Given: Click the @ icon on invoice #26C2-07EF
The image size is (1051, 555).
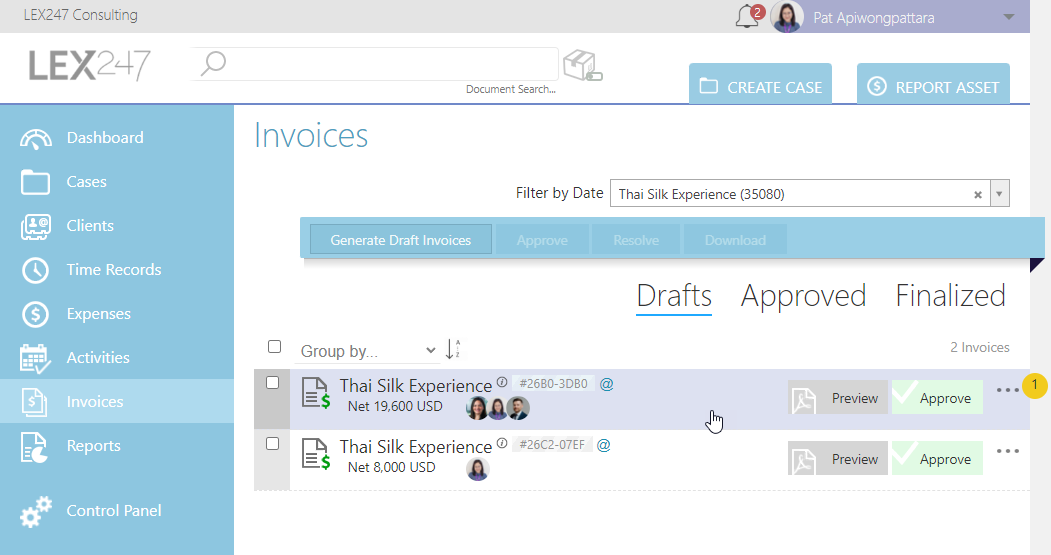Looking at the screenshot, I should click(x=604, y=445).
